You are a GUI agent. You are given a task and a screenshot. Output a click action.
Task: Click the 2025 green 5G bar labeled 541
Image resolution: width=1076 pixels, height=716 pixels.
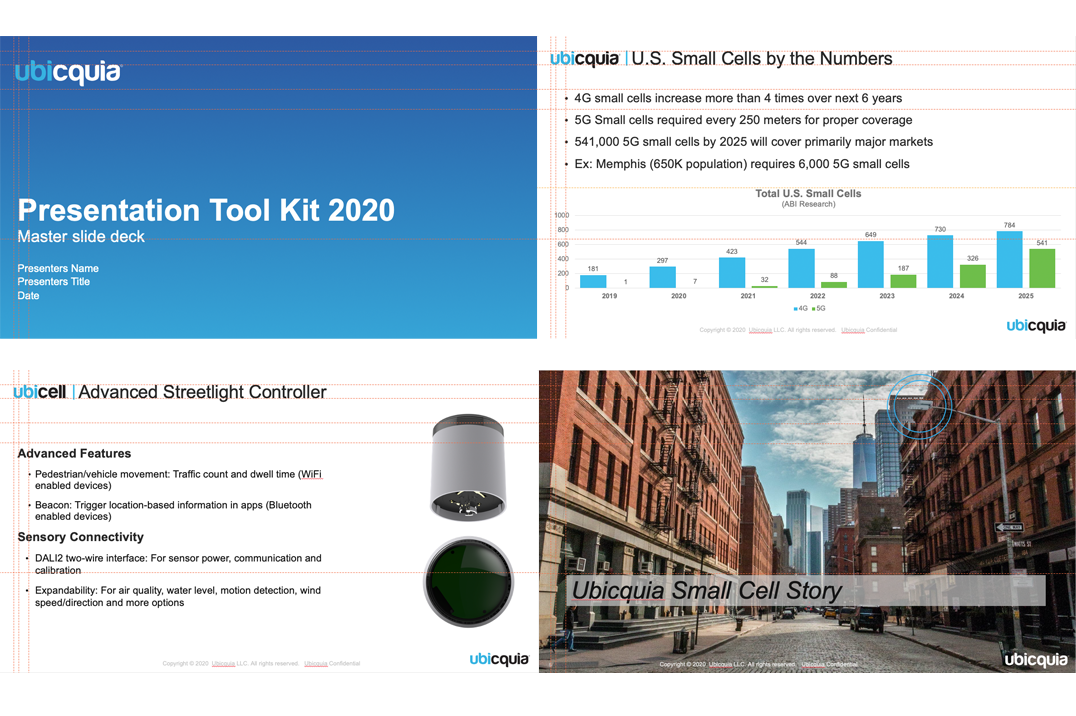tap(1042, 268)
